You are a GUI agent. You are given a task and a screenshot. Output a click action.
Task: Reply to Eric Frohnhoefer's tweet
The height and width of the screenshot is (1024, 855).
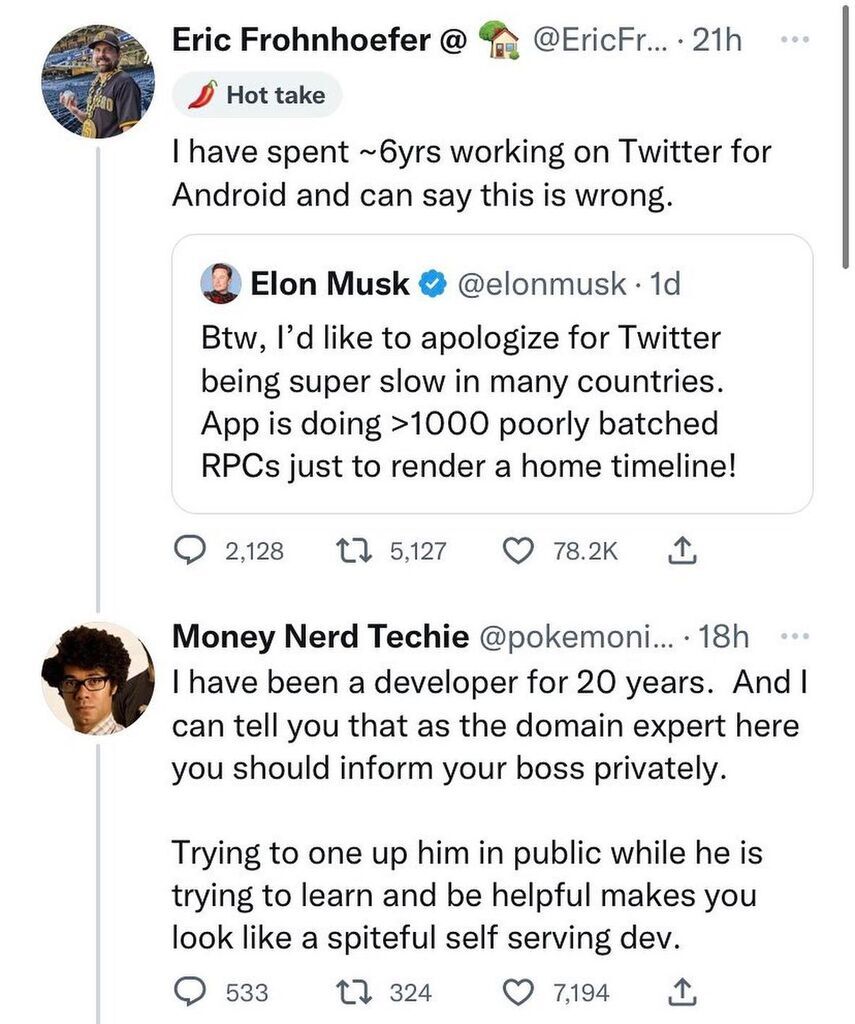point(189,550)
